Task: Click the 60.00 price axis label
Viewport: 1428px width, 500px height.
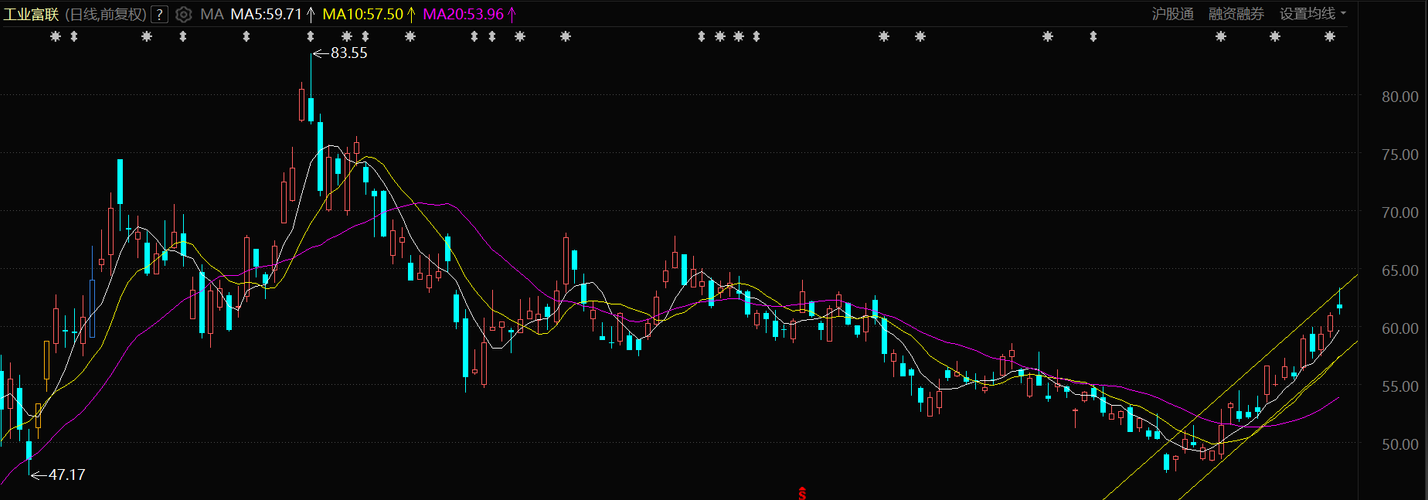Action: (1399, 328)
